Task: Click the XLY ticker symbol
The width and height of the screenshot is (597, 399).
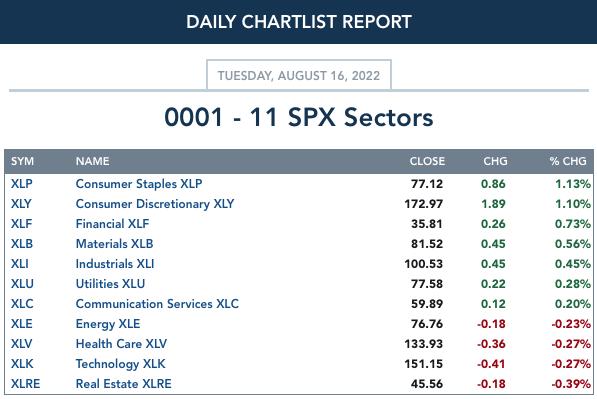Action: [21, 204]
